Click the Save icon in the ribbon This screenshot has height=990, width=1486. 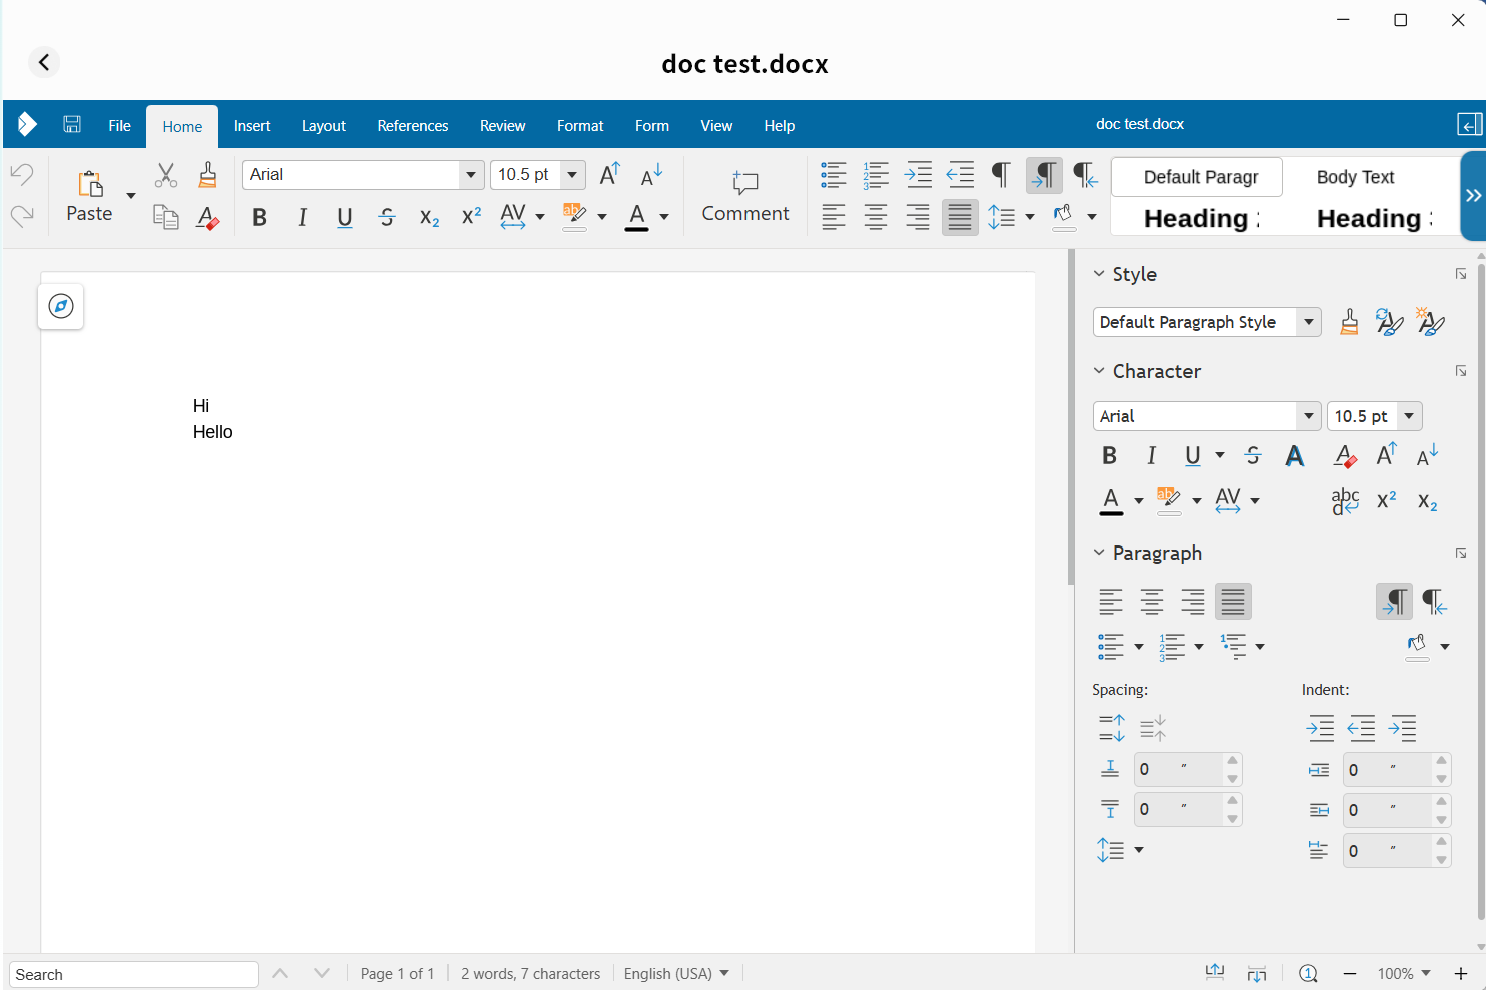pos(72,125)
